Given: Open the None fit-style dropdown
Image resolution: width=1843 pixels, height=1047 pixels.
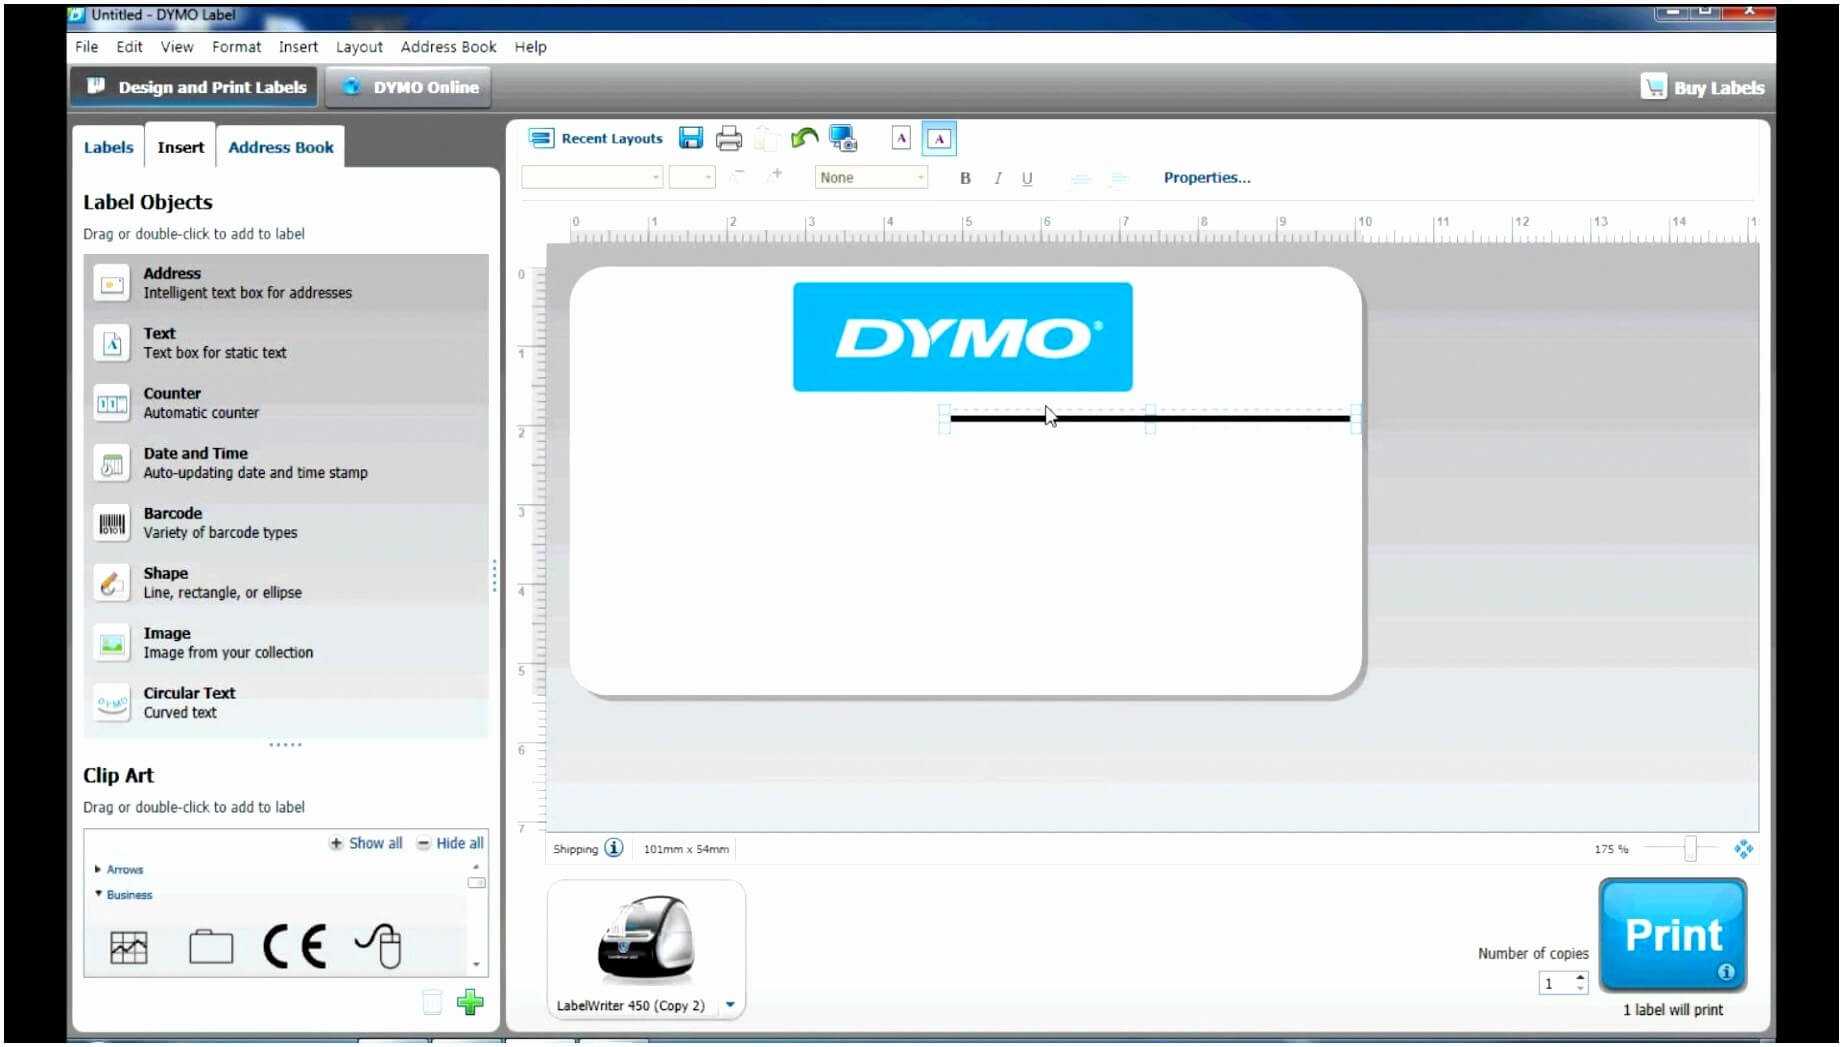Looking at the screenshot, I should 871,177.
